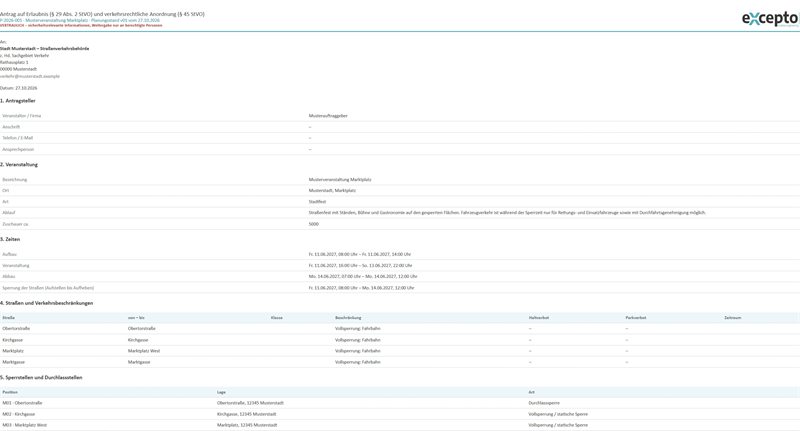
Task: Click the label 'Bezeichnung'
Action: pos(14,180)
